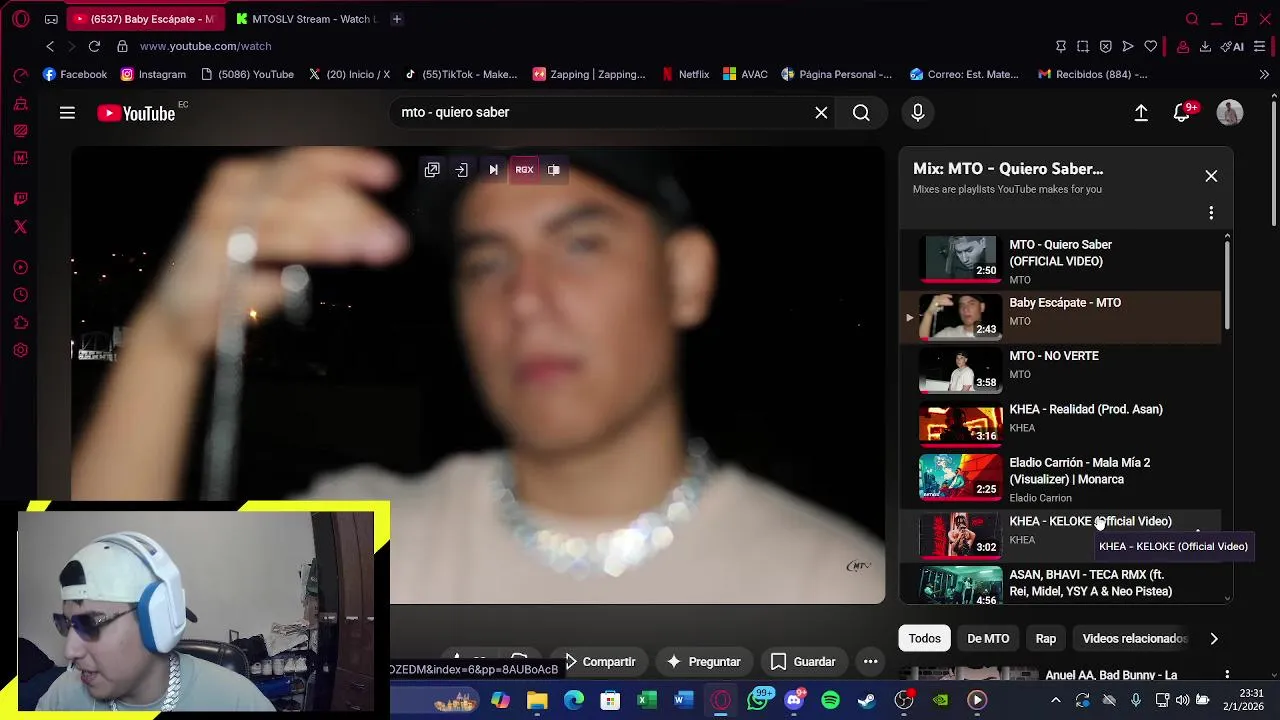Go to the YouTube home logo

(136, 113)
